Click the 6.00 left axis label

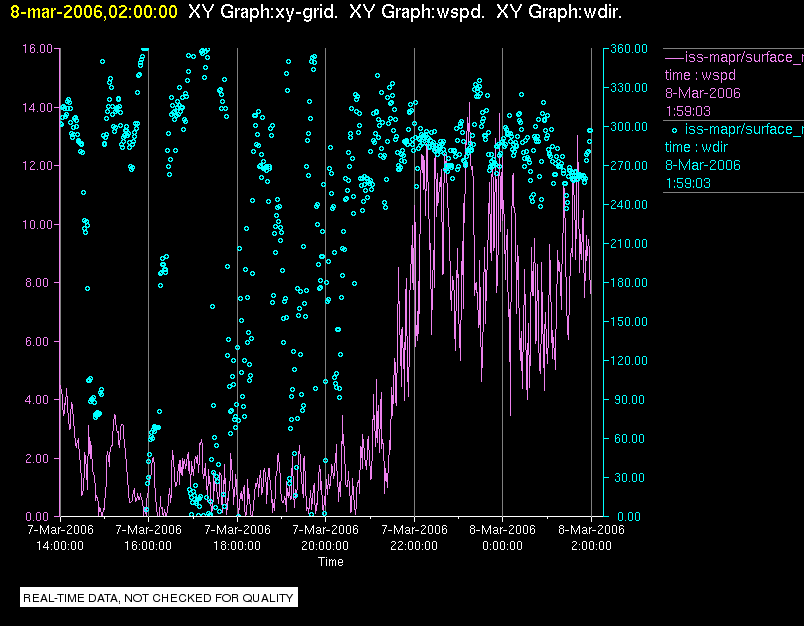(39, 341)
